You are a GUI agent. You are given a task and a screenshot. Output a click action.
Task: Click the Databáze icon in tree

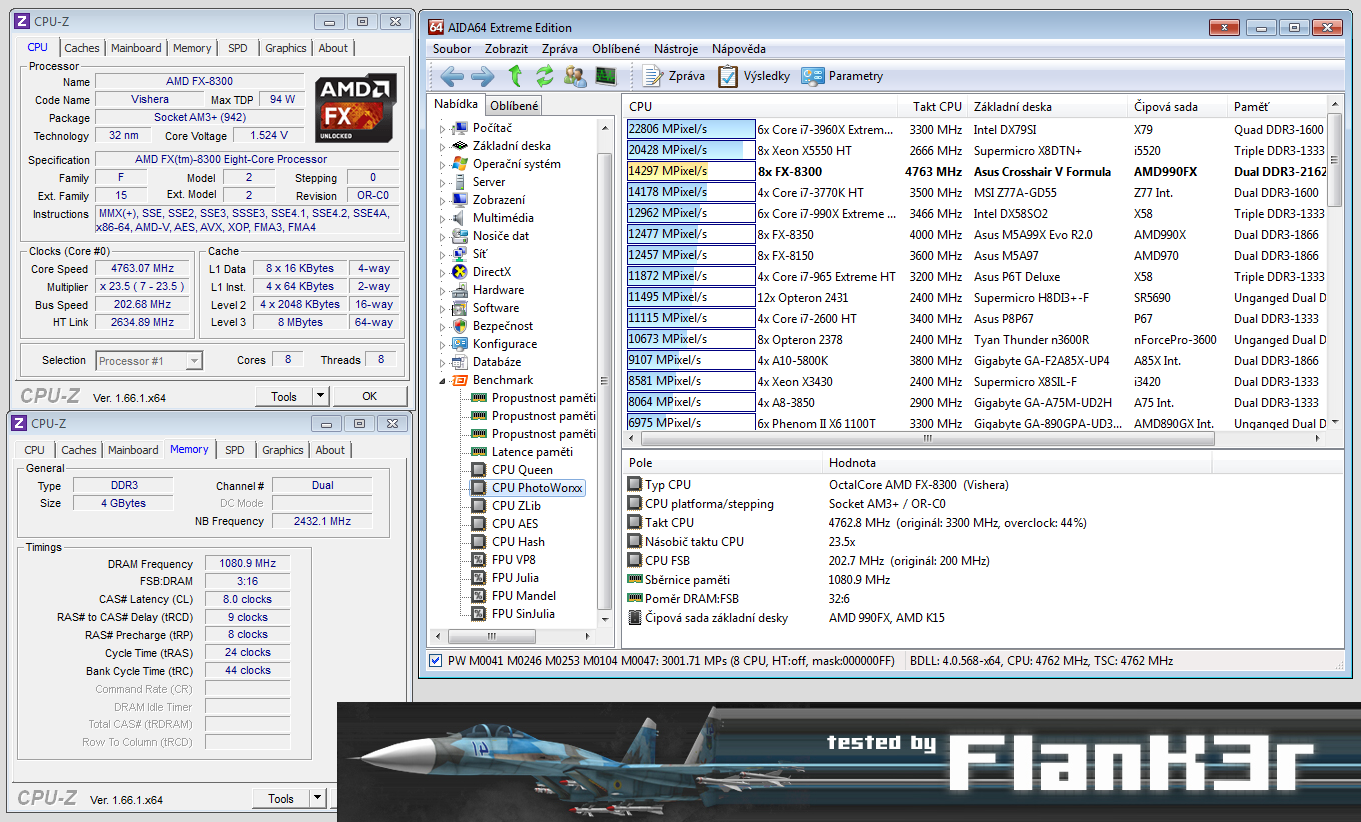(459, 362)
